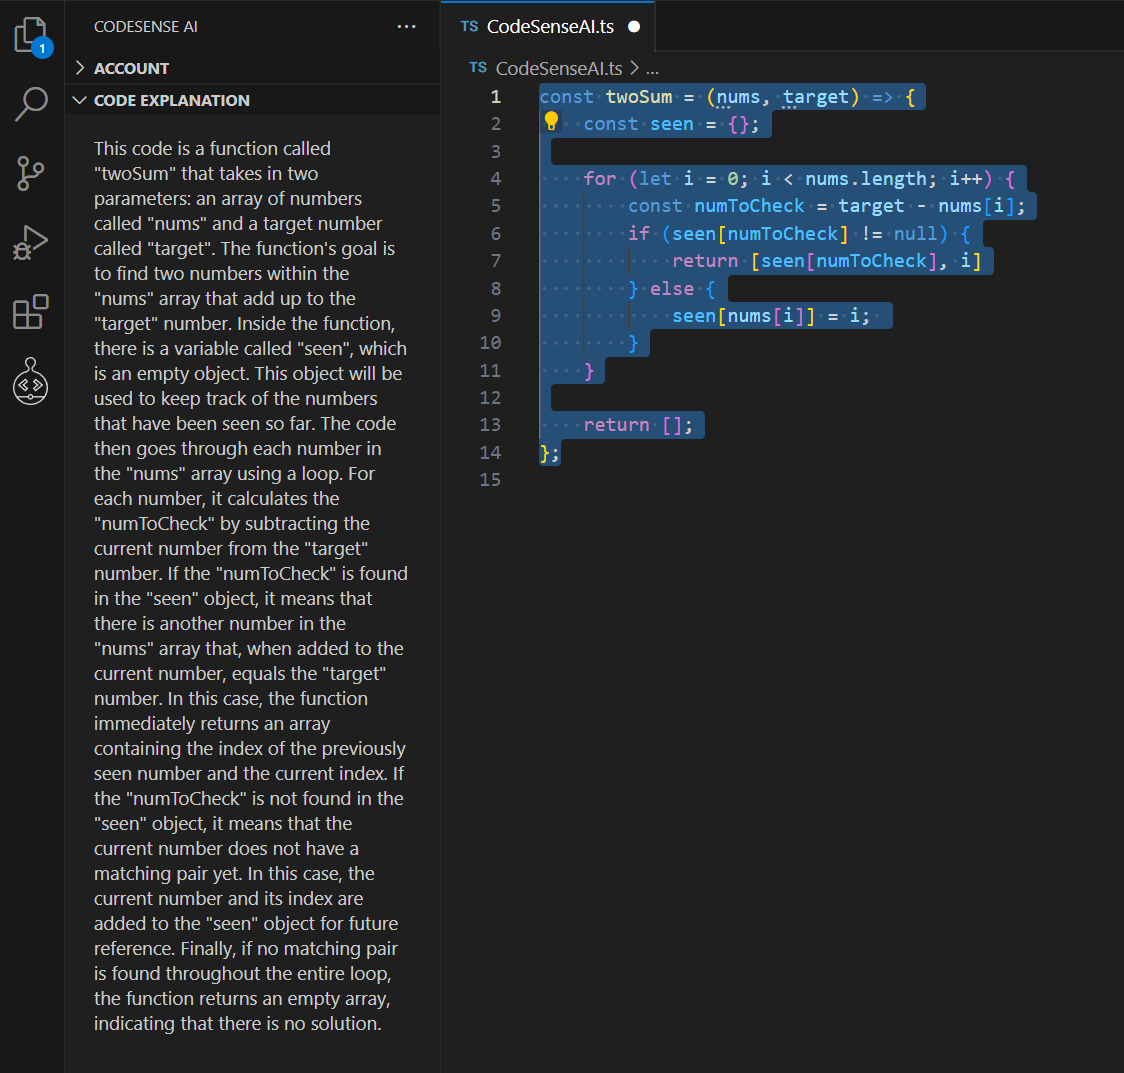Open the Extensions blocks icon

pyautogui.click(x=31, y=312)
